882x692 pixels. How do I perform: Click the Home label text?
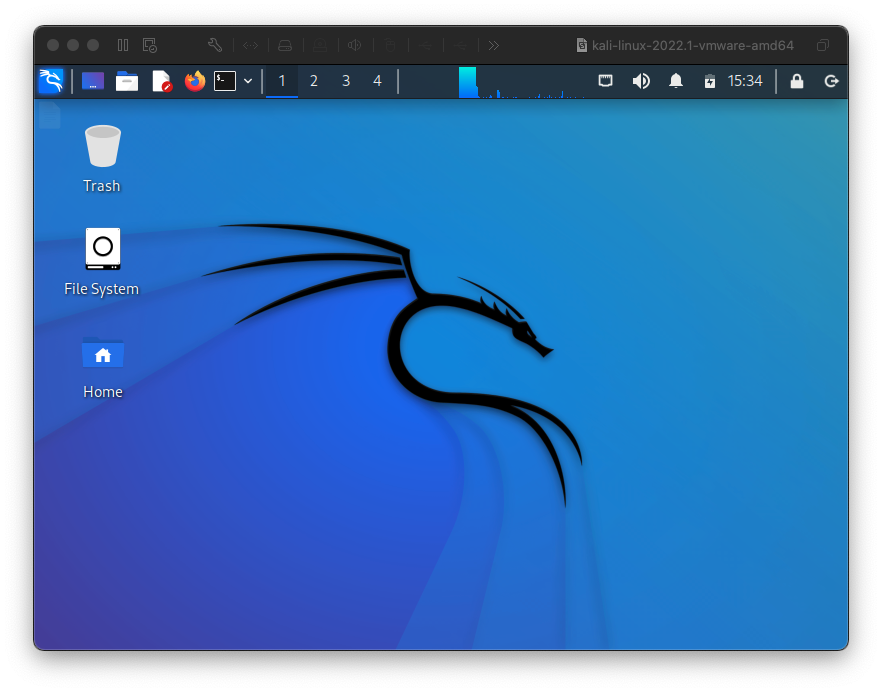102,392
